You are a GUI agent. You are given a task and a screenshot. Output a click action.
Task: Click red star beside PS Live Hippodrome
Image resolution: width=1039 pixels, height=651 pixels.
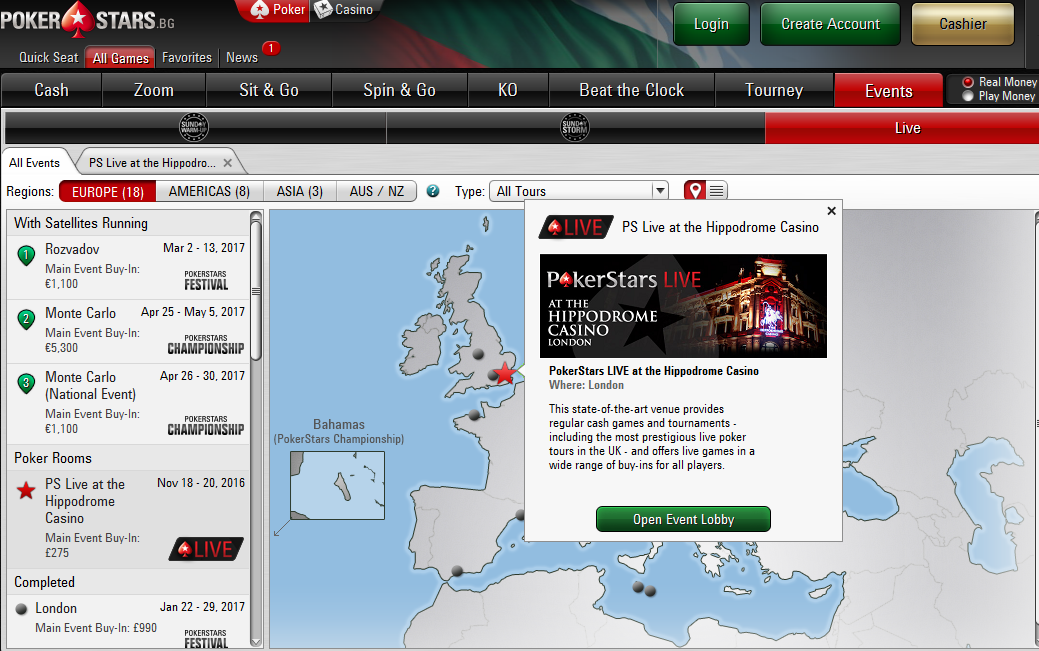coord(26,491)
